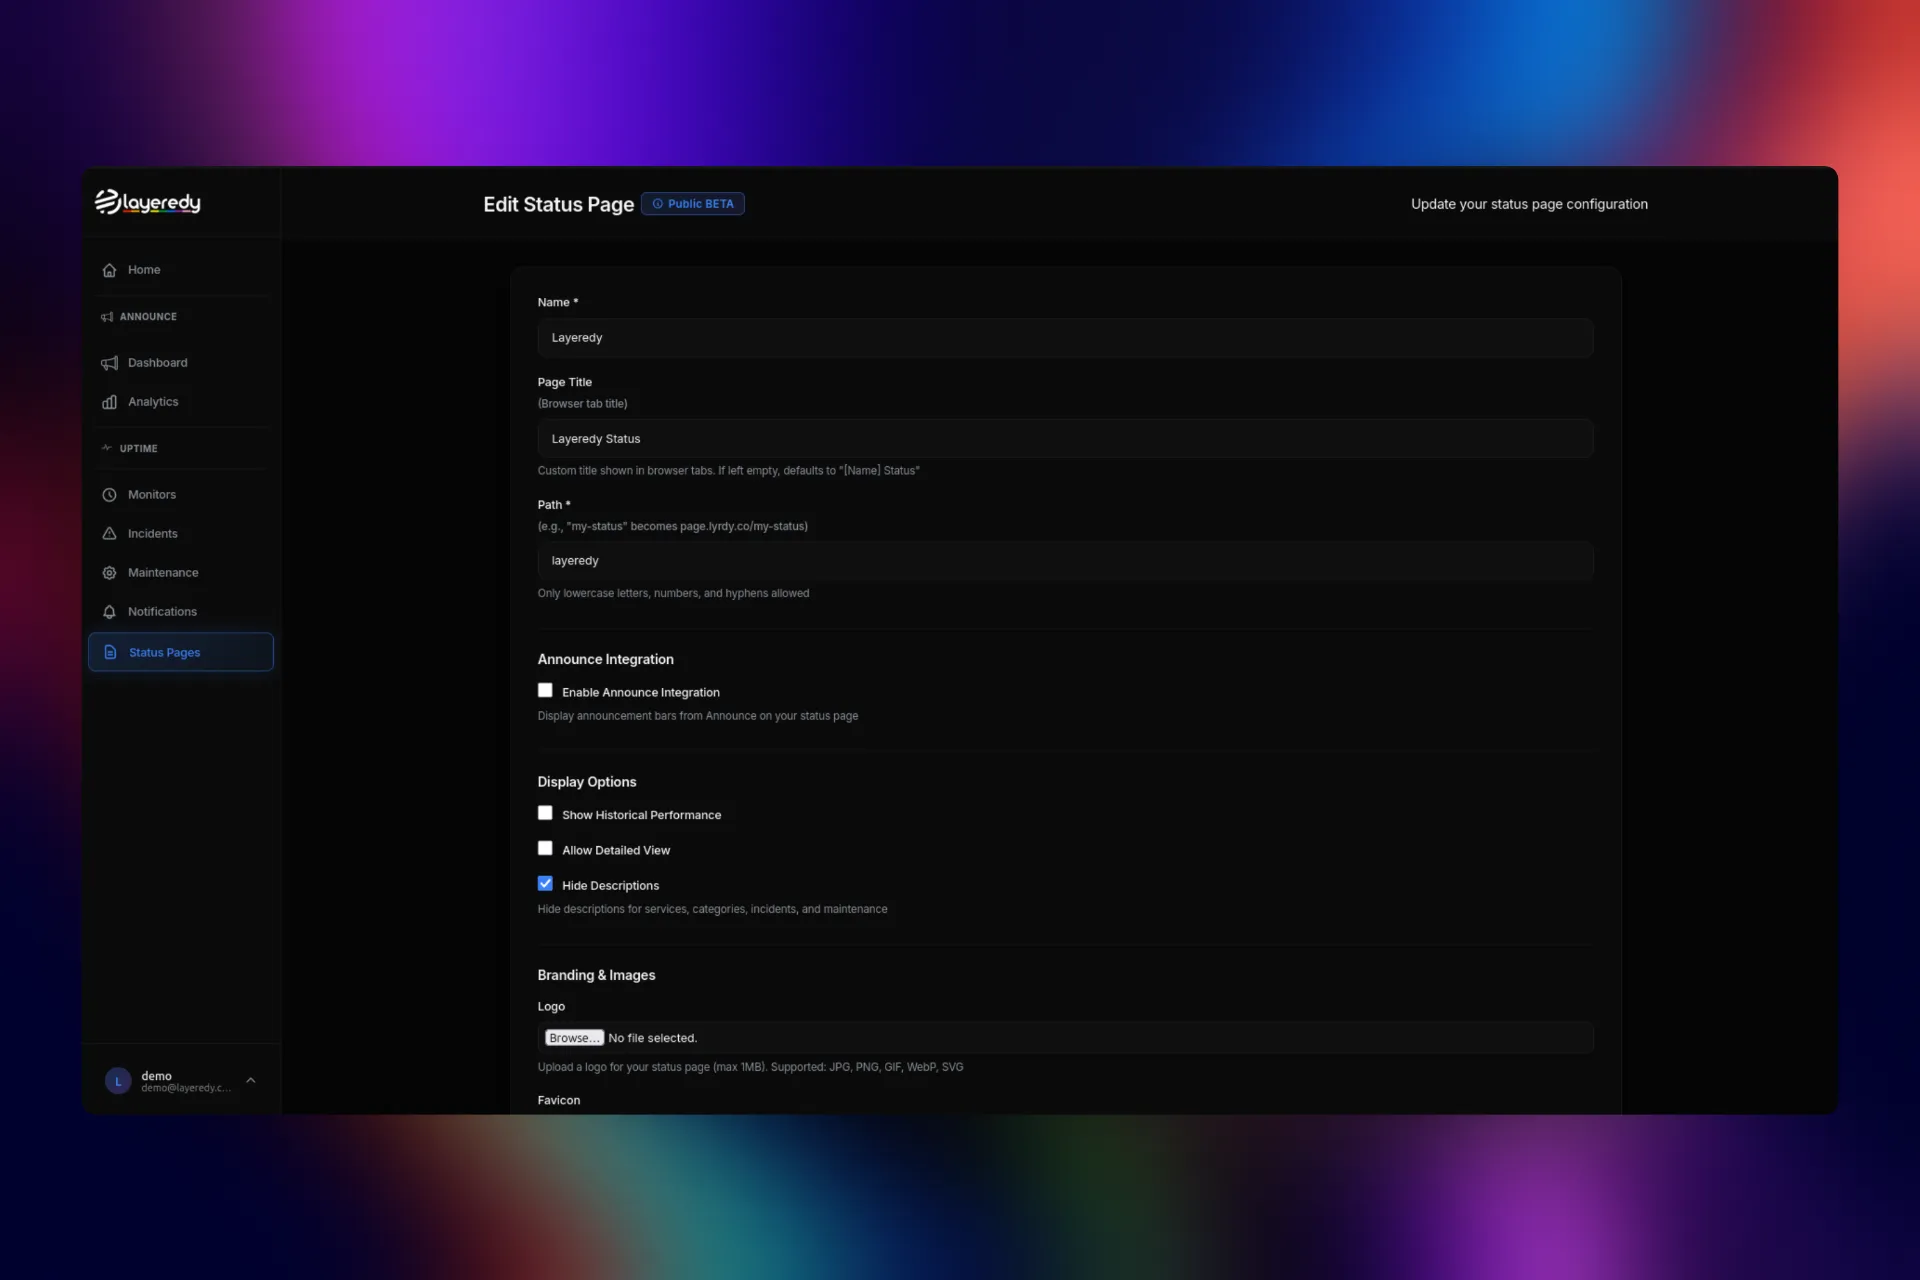The image size is (1920, 1280).
Task: Select the Status Pages document icon
Action: [110, 652]
